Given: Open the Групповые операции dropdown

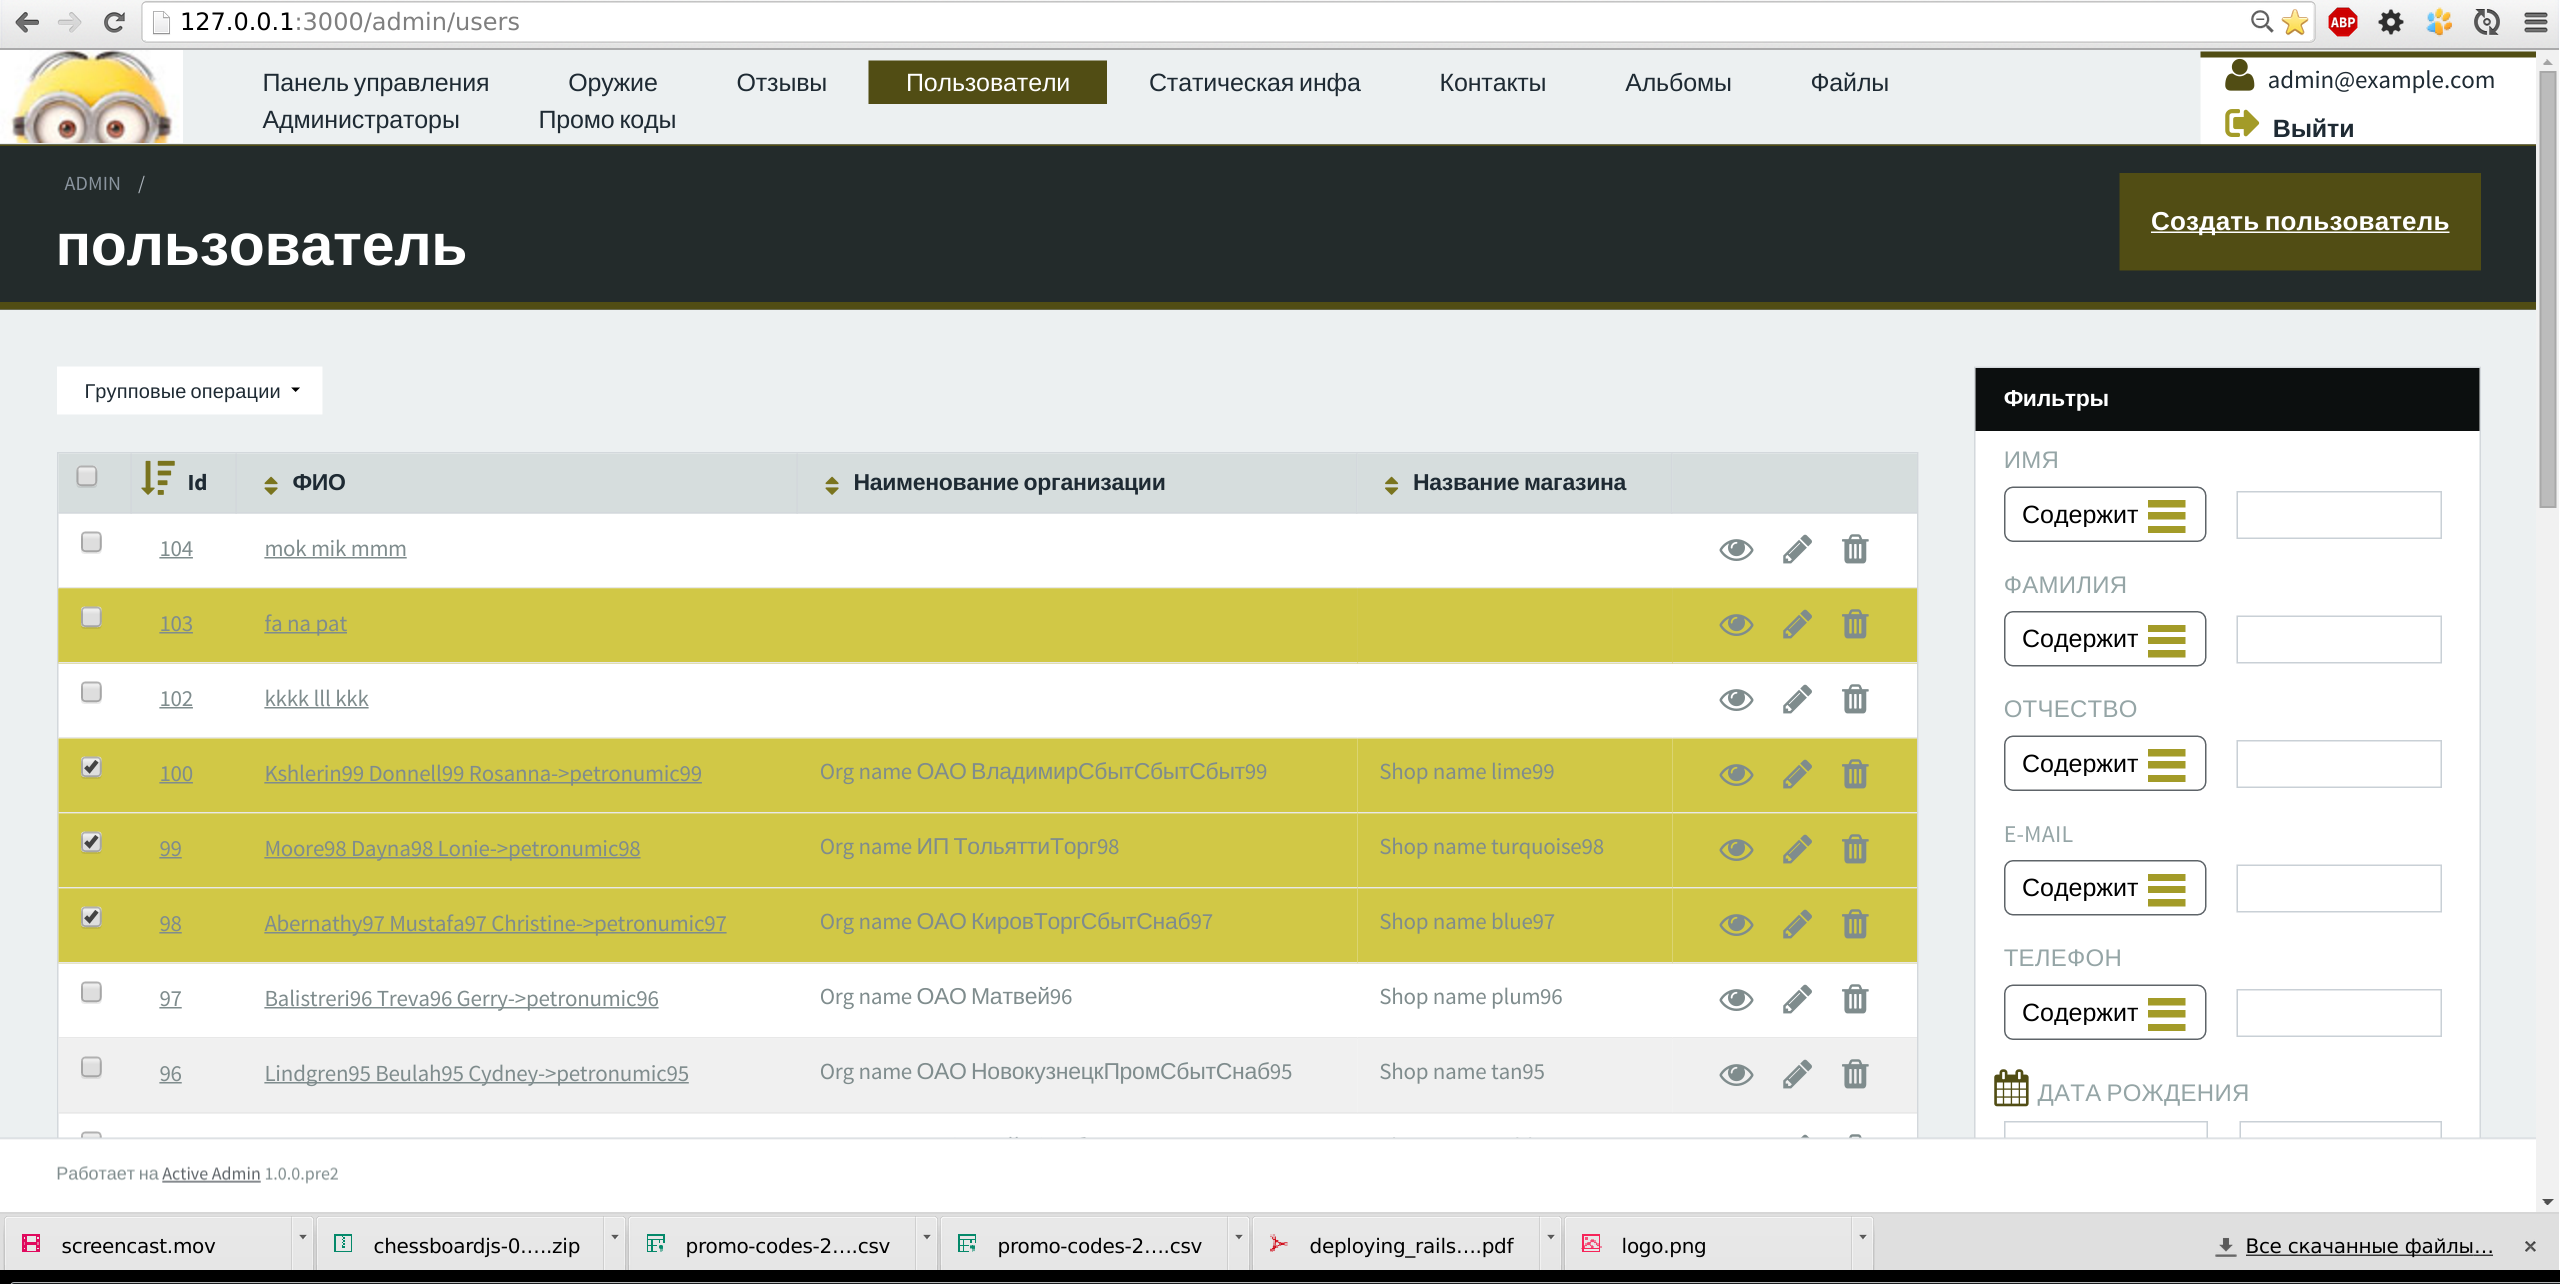Looking at the screenshot, I should coord(190,391).
